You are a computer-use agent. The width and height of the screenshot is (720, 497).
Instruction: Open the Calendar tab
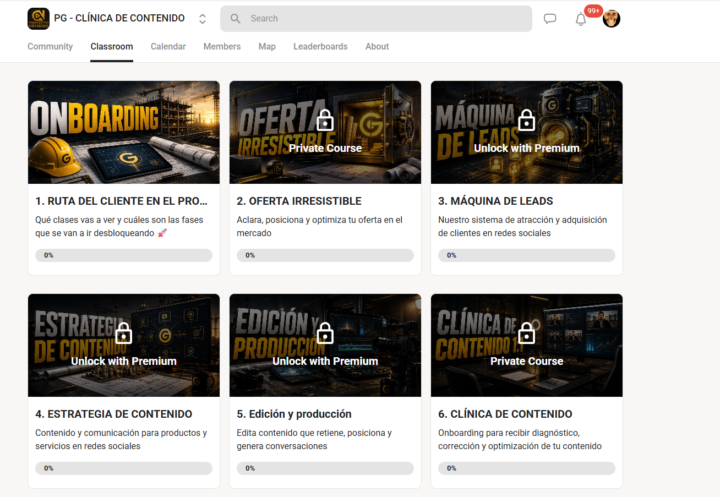pyautogui.click(x=168, y=46)
